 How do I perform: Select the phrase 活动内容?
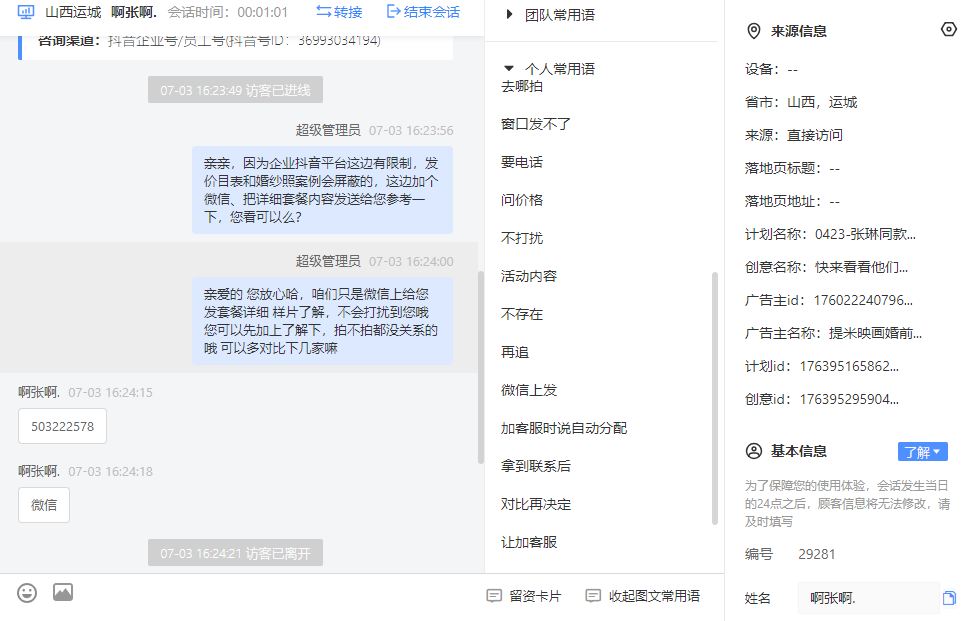tap(529, 276)
